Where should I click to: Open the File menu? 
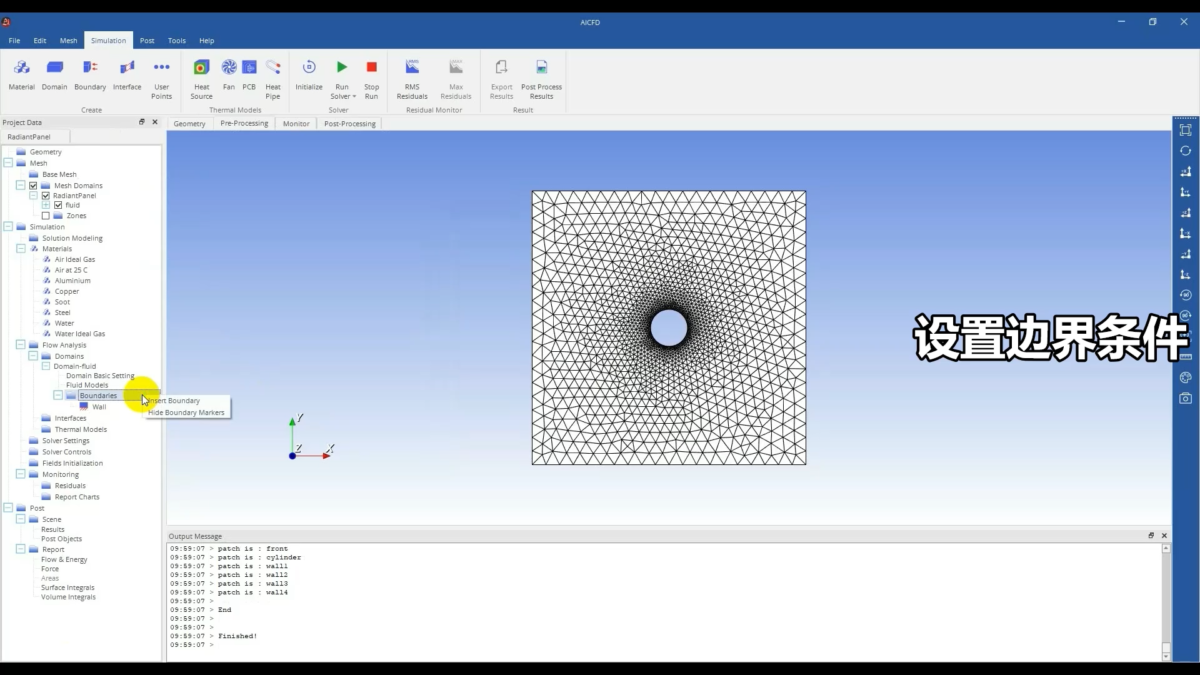click(x=14, y=41)
